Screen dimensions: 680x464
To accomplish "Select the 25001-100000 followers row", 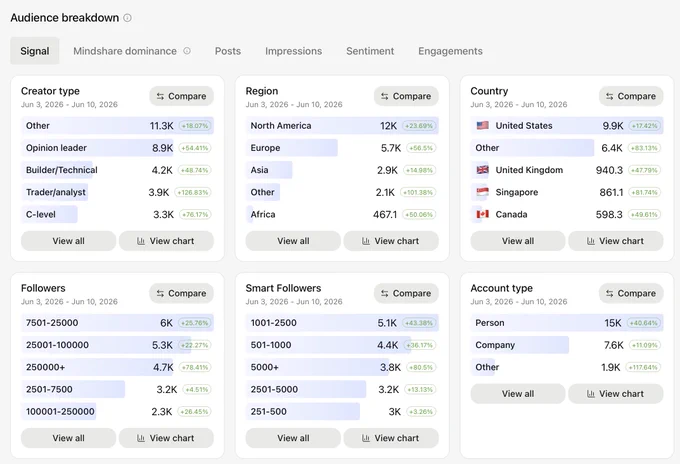I will (x=117, y=345).
